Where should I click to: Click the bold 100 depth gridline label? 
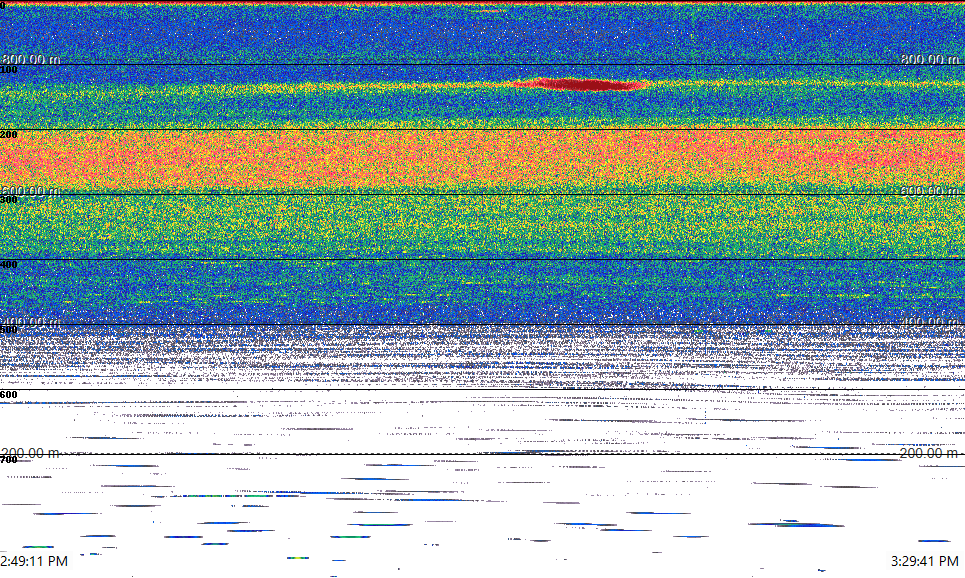point(9,70)
